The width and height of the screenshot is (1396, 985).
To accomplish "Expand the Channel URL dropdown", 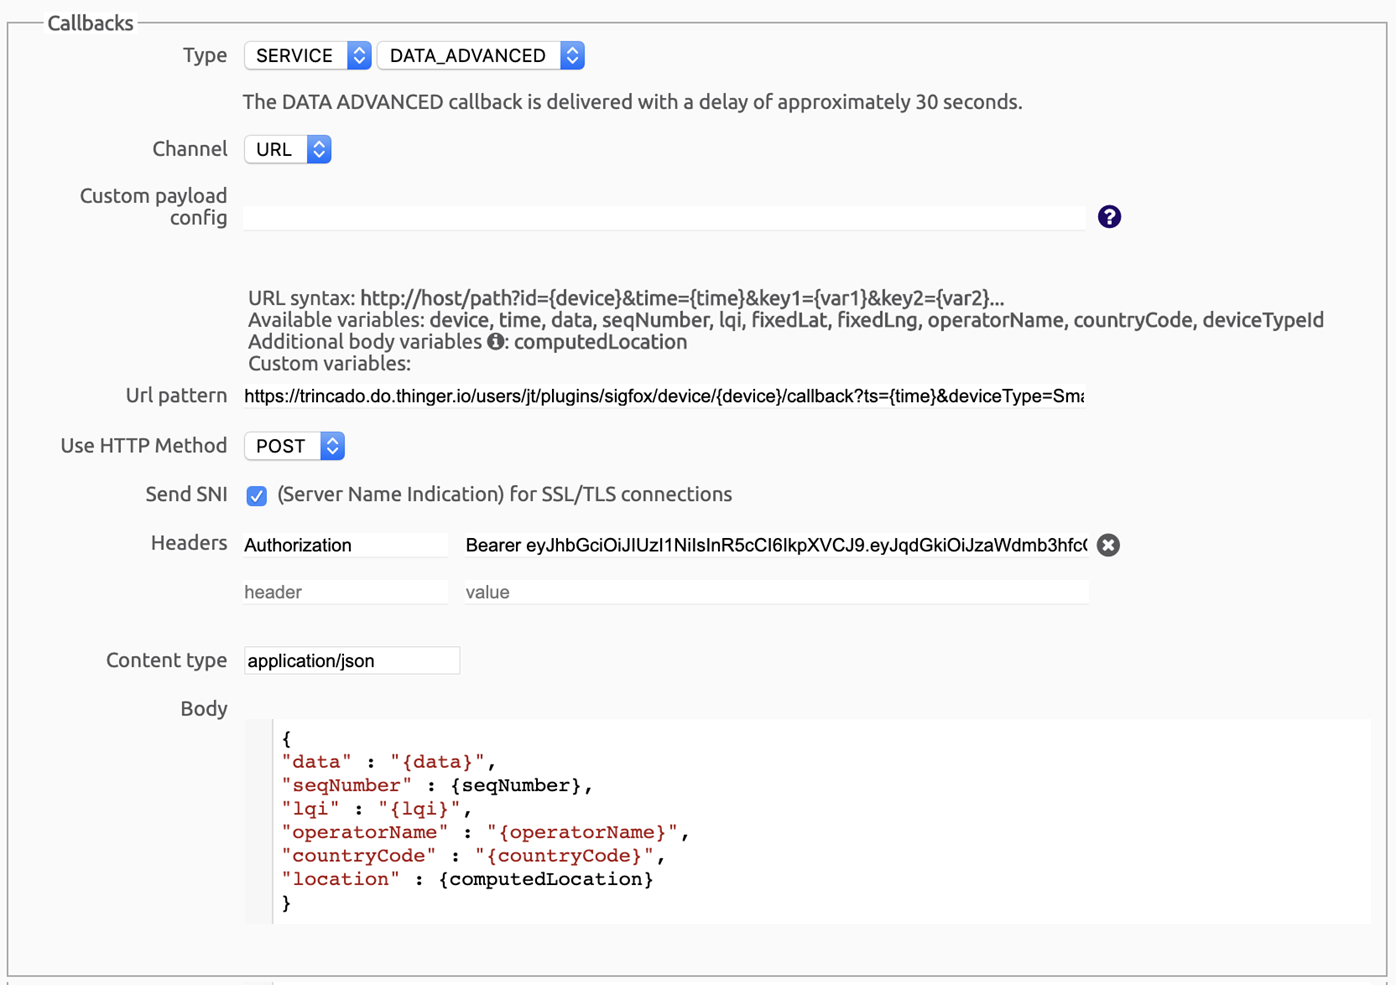I will (288, 149).
